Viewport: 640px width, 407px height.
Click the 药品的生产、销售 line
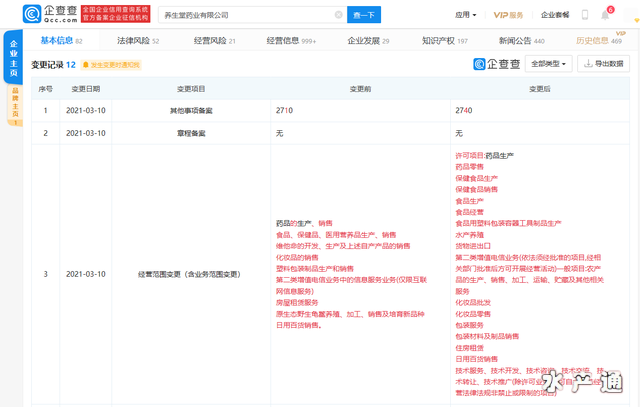pyautogui.click(x=304, y=223)
